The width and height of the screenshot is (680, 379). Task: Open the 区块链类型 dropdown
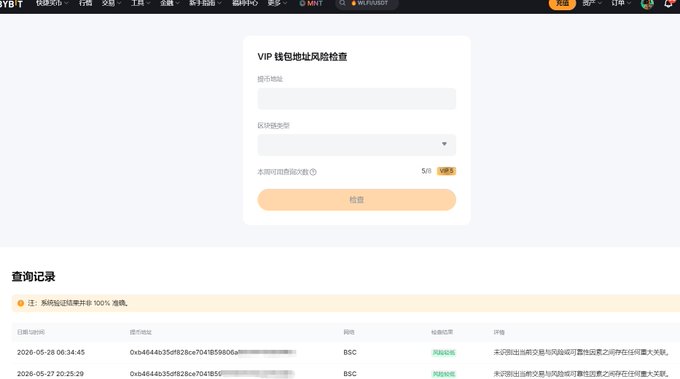pos(356,145)
